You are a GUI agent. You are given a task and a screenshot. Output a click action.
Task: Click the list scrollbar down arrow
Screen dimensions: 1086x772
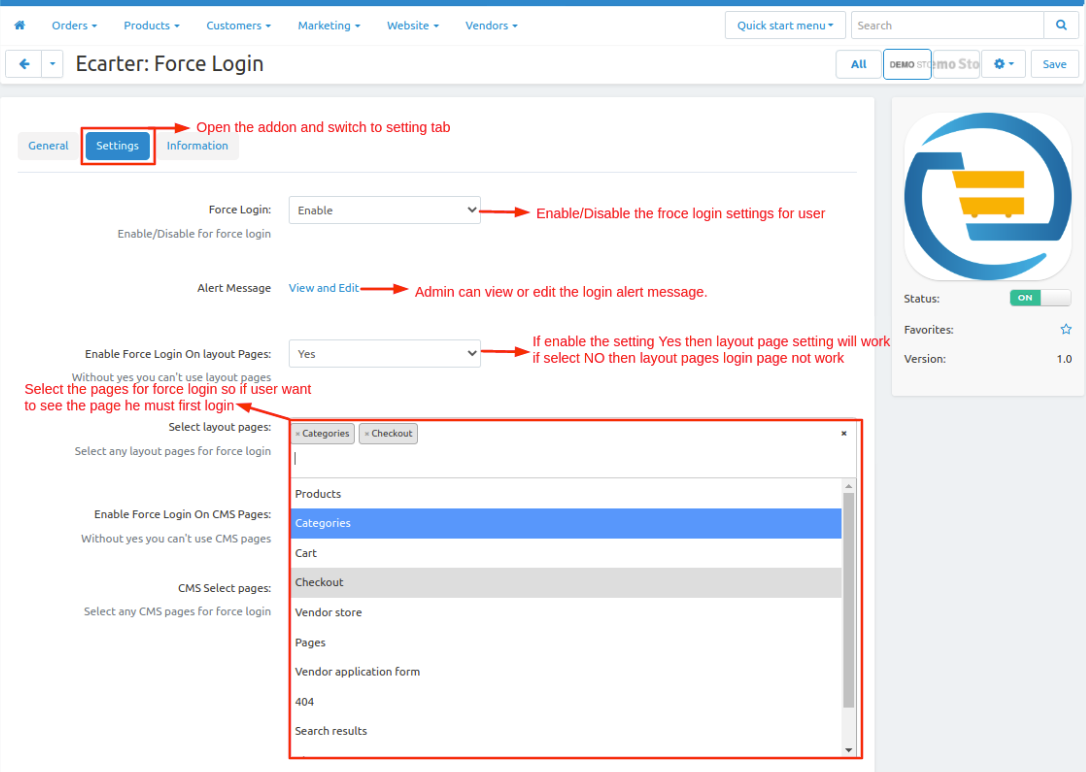848,750
